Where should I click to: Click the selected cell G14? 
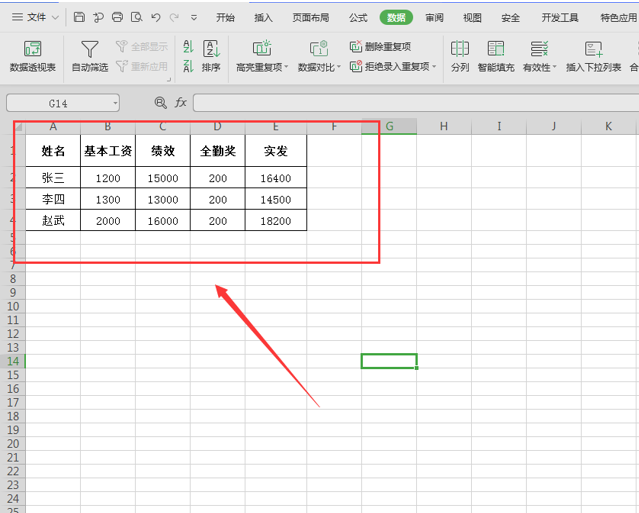(x=389, y=361)
